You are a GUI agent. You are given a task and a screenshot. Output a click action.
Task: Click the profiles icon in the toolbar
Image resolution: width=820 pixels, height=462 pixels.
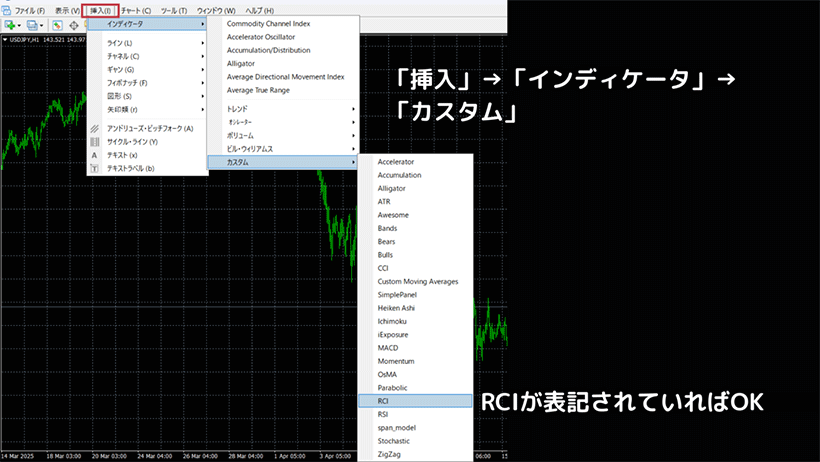coord(32,25)
